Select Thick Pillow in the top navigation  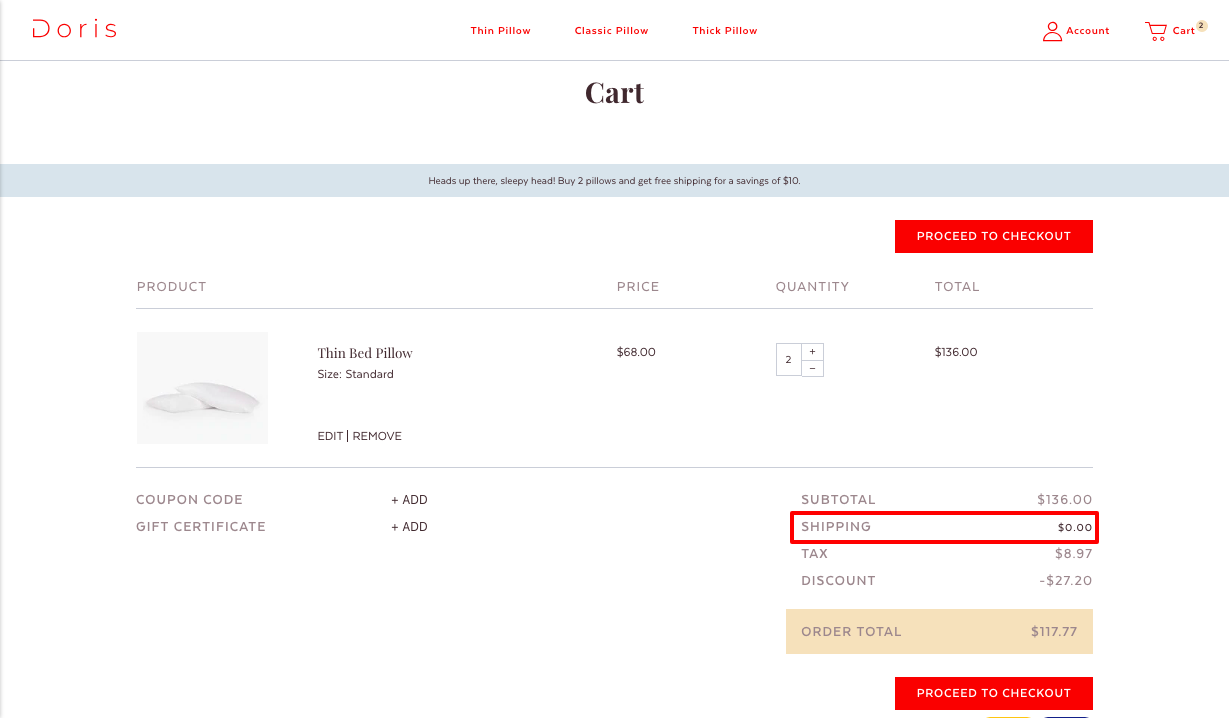click(724, 31)
